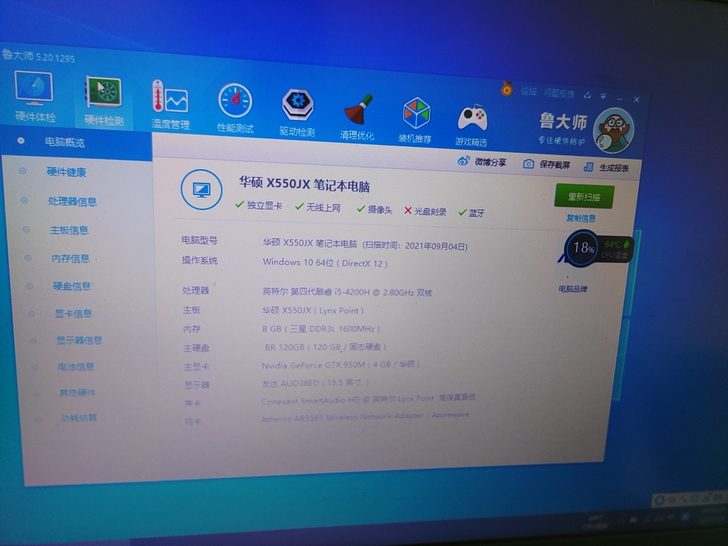Click the AUO38ED display value
The image size is (728, 546).
pyautogui.click(x=315, y=383)
